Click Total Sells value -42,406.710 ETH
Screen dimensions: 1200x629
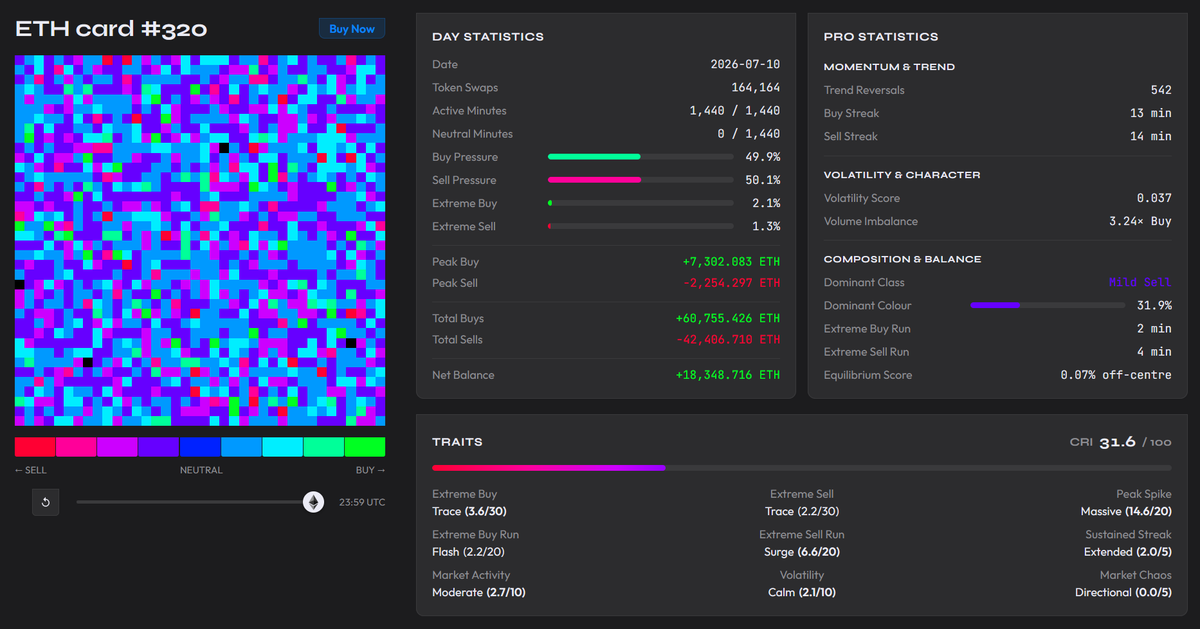(728, 340)
